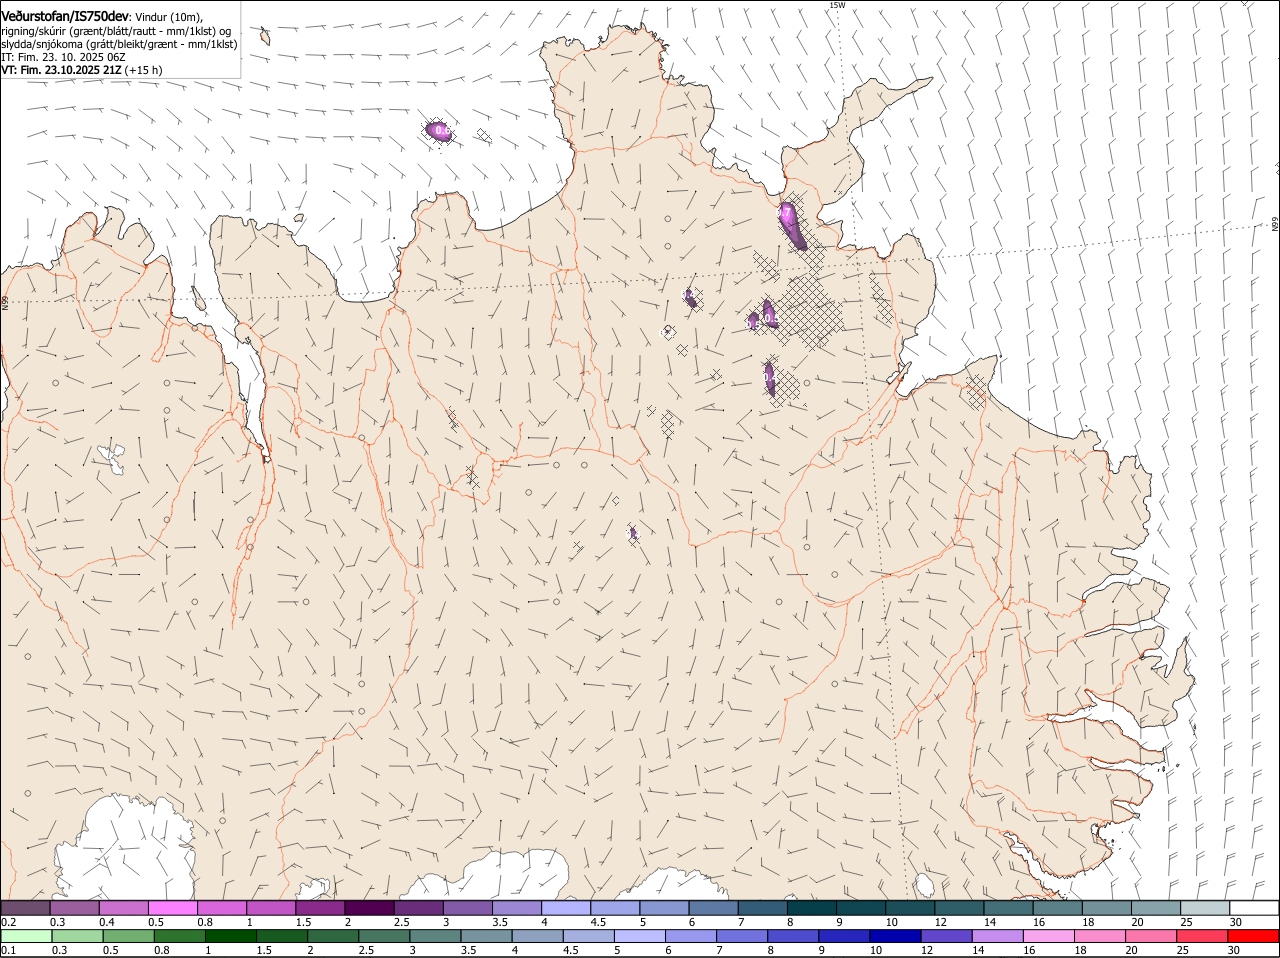Click the swatch between 2.5 and 3 in the lower legend bar
The width and height of the screenshot is (1280, 958).
(383, 937)
